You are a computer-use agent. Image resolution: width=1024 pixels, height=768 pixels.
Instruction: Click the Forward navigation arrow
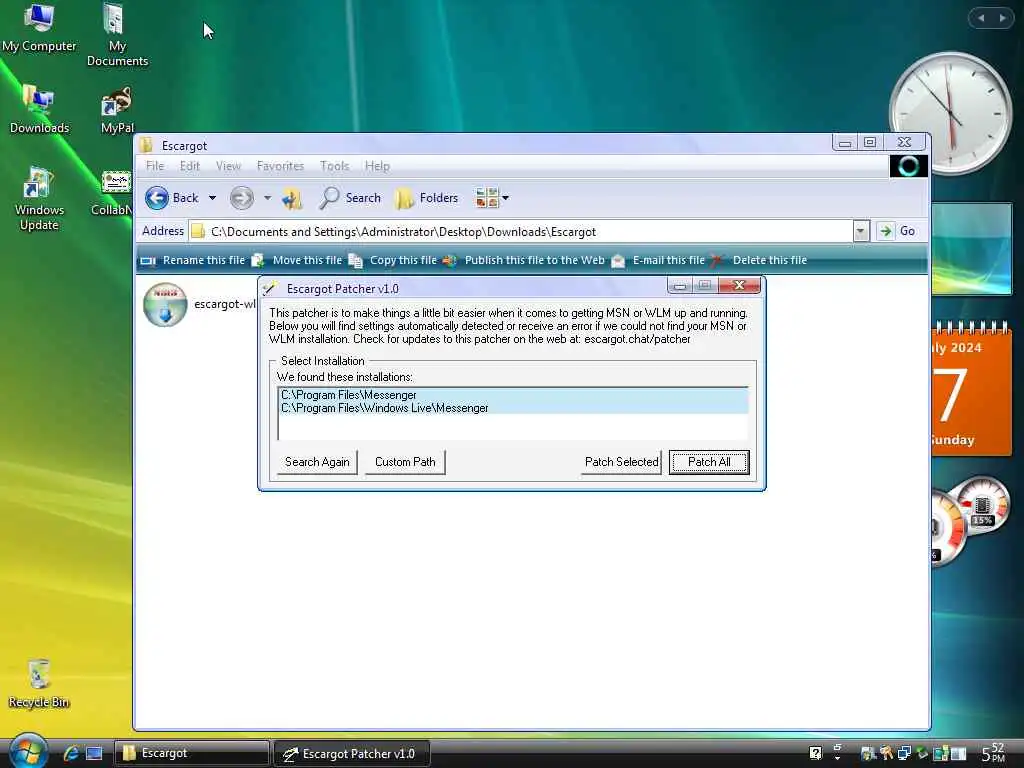(x=242, y=198)
